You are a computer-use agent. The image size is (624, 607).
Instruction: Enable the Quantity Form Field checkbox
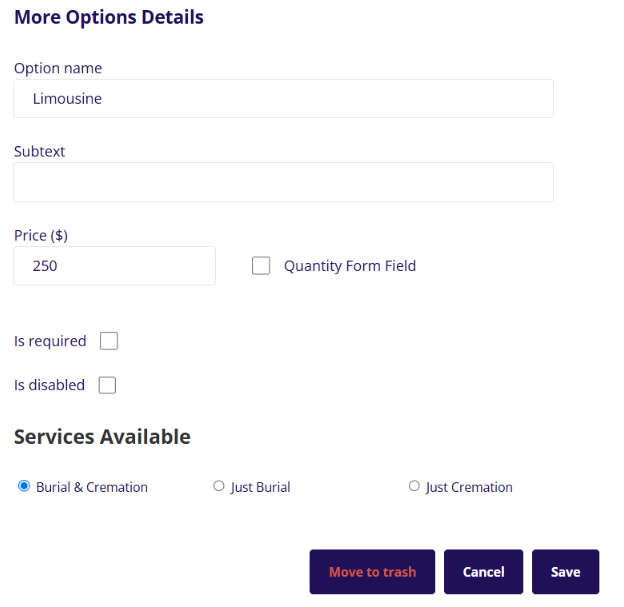(x=261, y=266)
